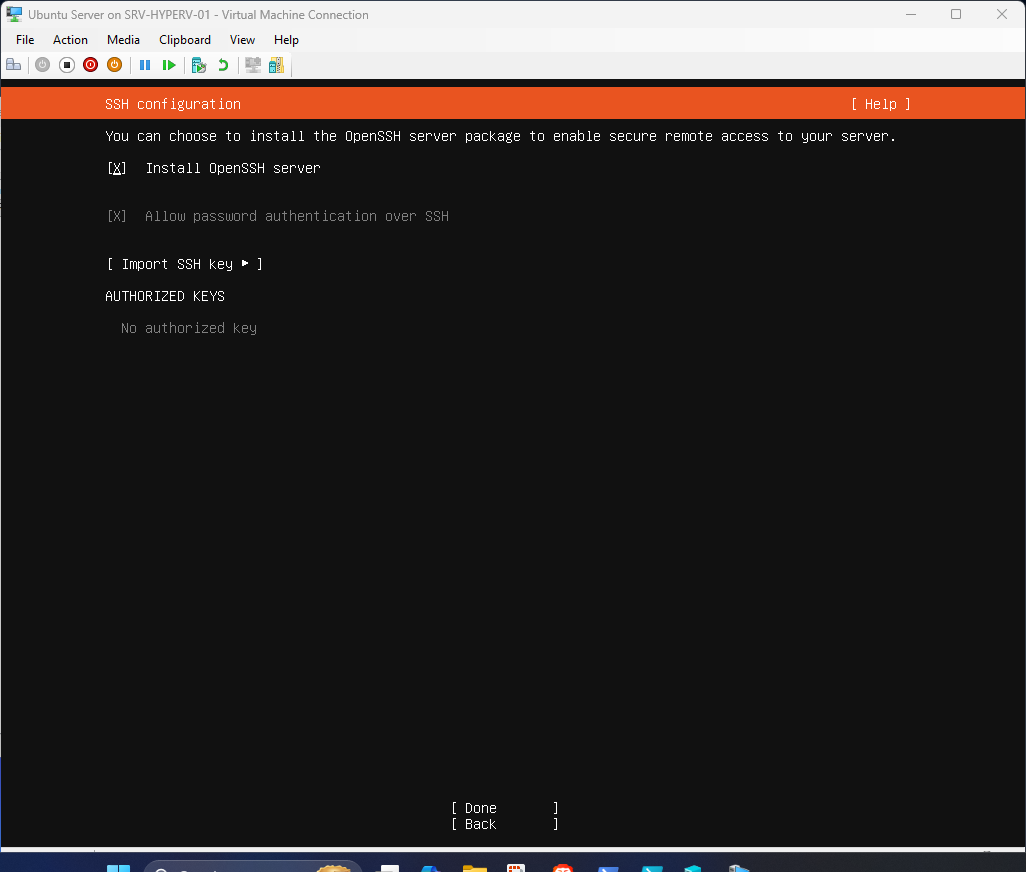This screenshot has height=872, width=1026.
Task: Pause the virtual machine
Action: tap(145, 64)
